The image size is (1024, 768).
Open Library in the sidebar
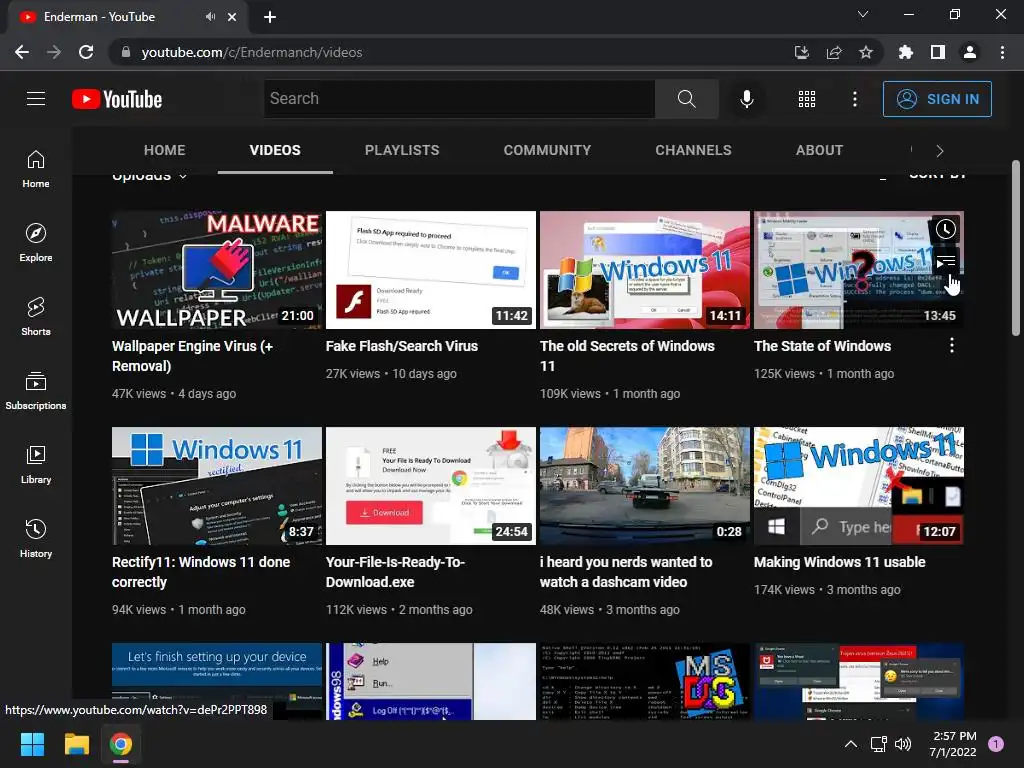(36, 464)
